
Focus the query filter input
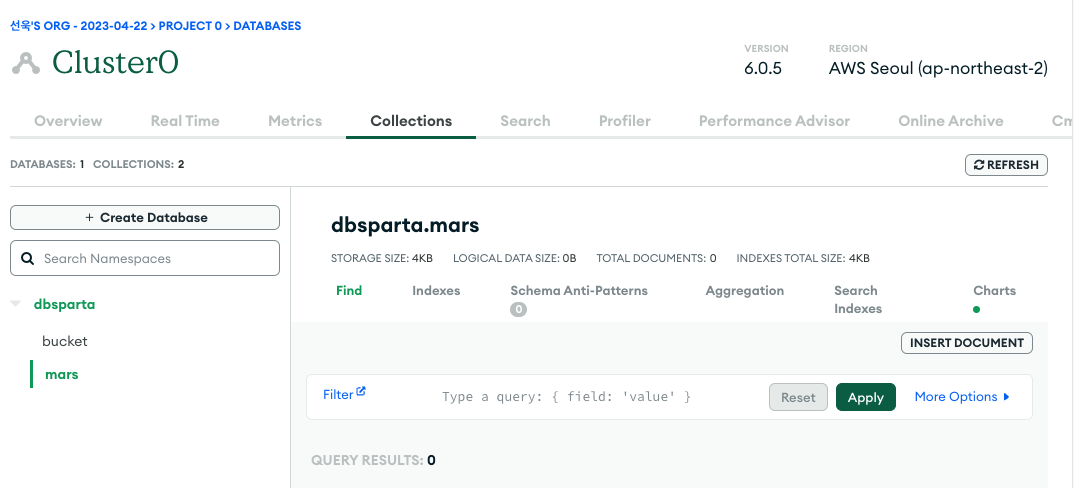click(566, 397)
